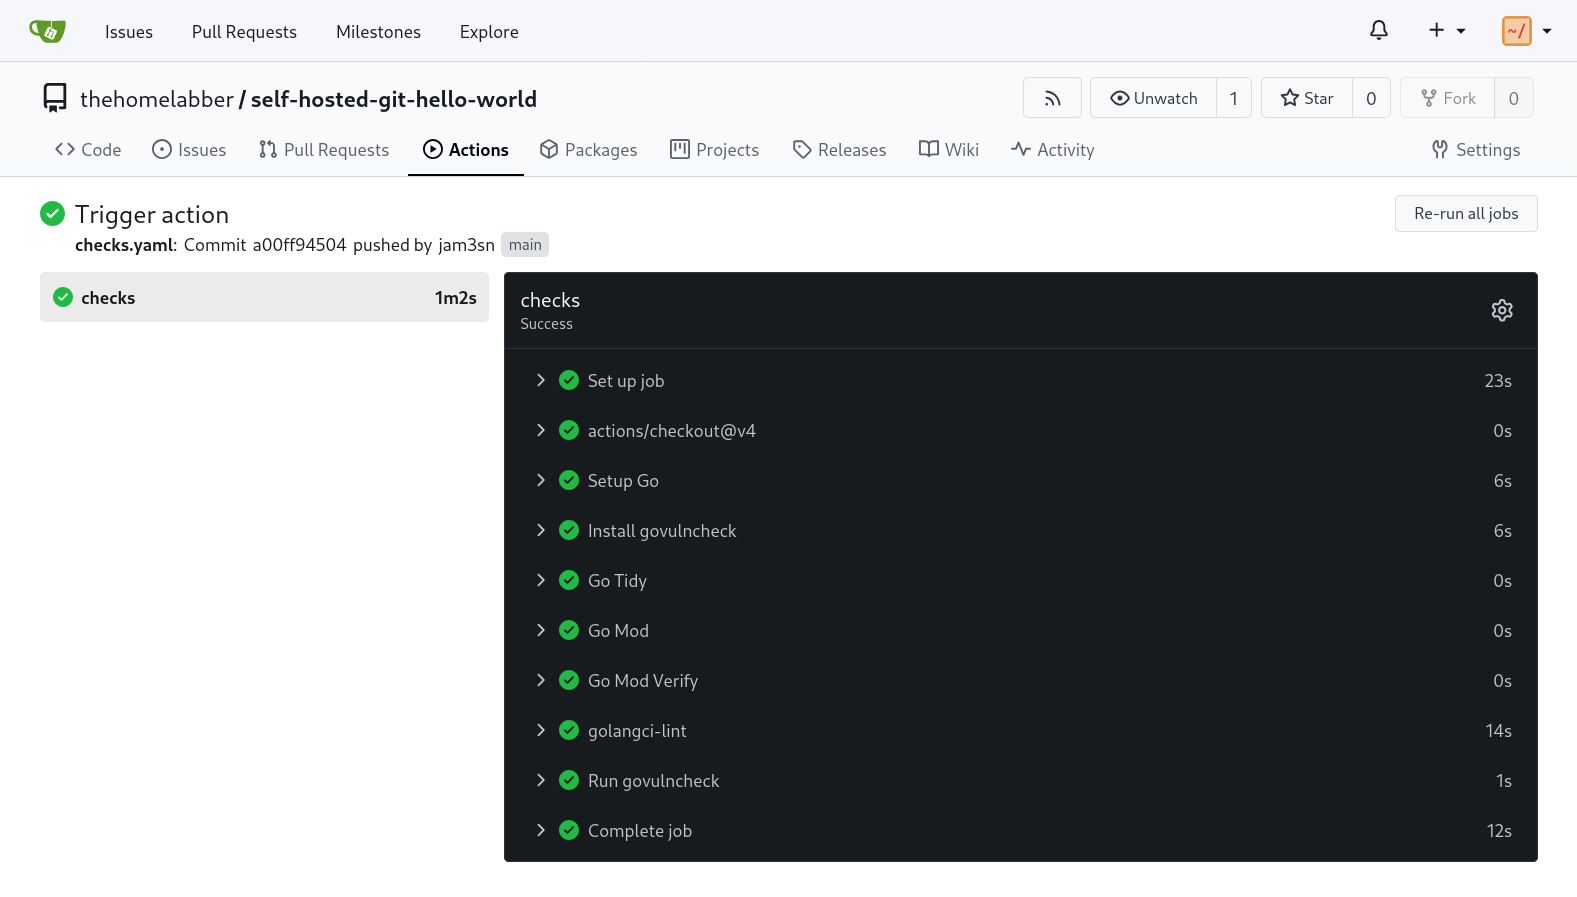Open commit a00ff94504
This screenshot has height=897, width=1577.
click(x=299, y=245)
